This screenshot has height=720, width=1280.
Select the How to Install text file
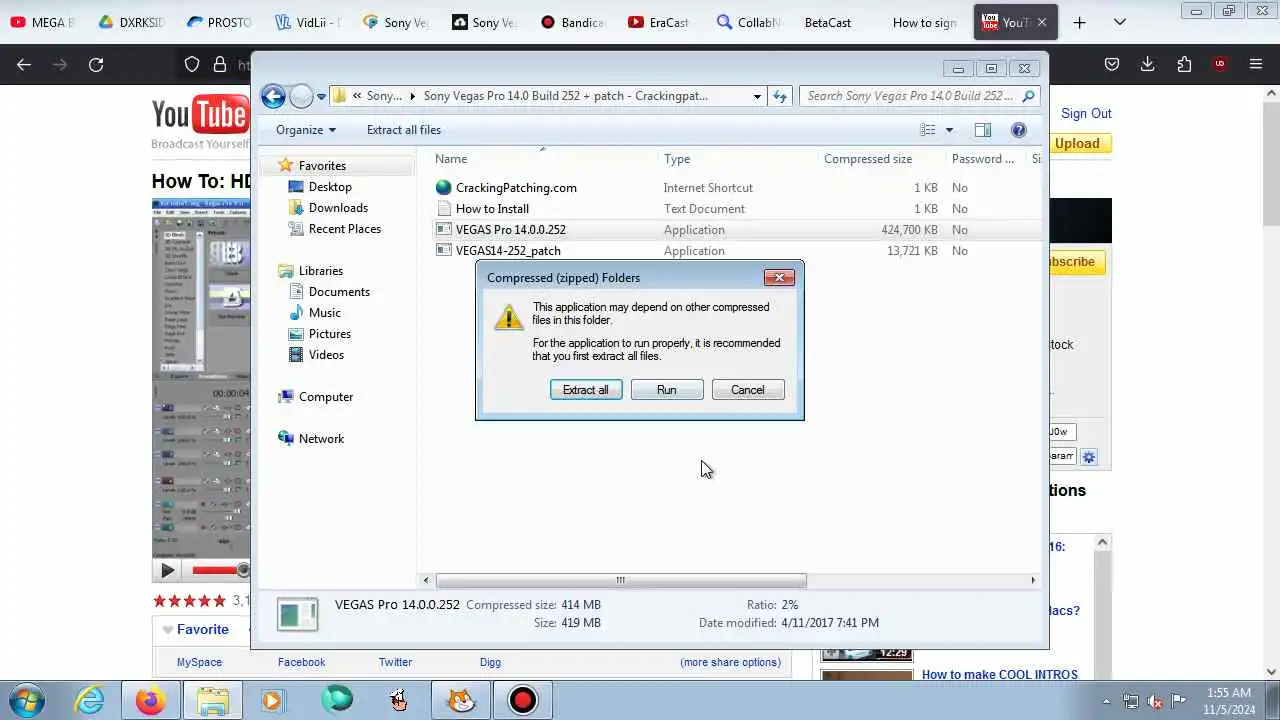pos(492,209)
